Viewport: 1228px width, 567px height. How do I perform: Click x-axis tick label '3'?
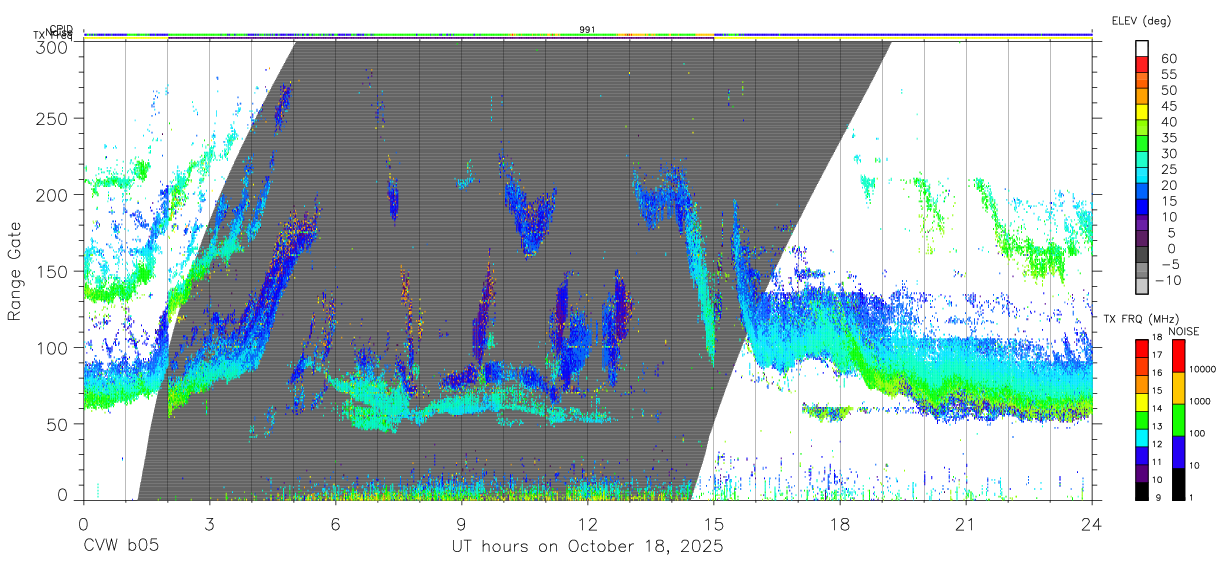(x=209, y=524)
